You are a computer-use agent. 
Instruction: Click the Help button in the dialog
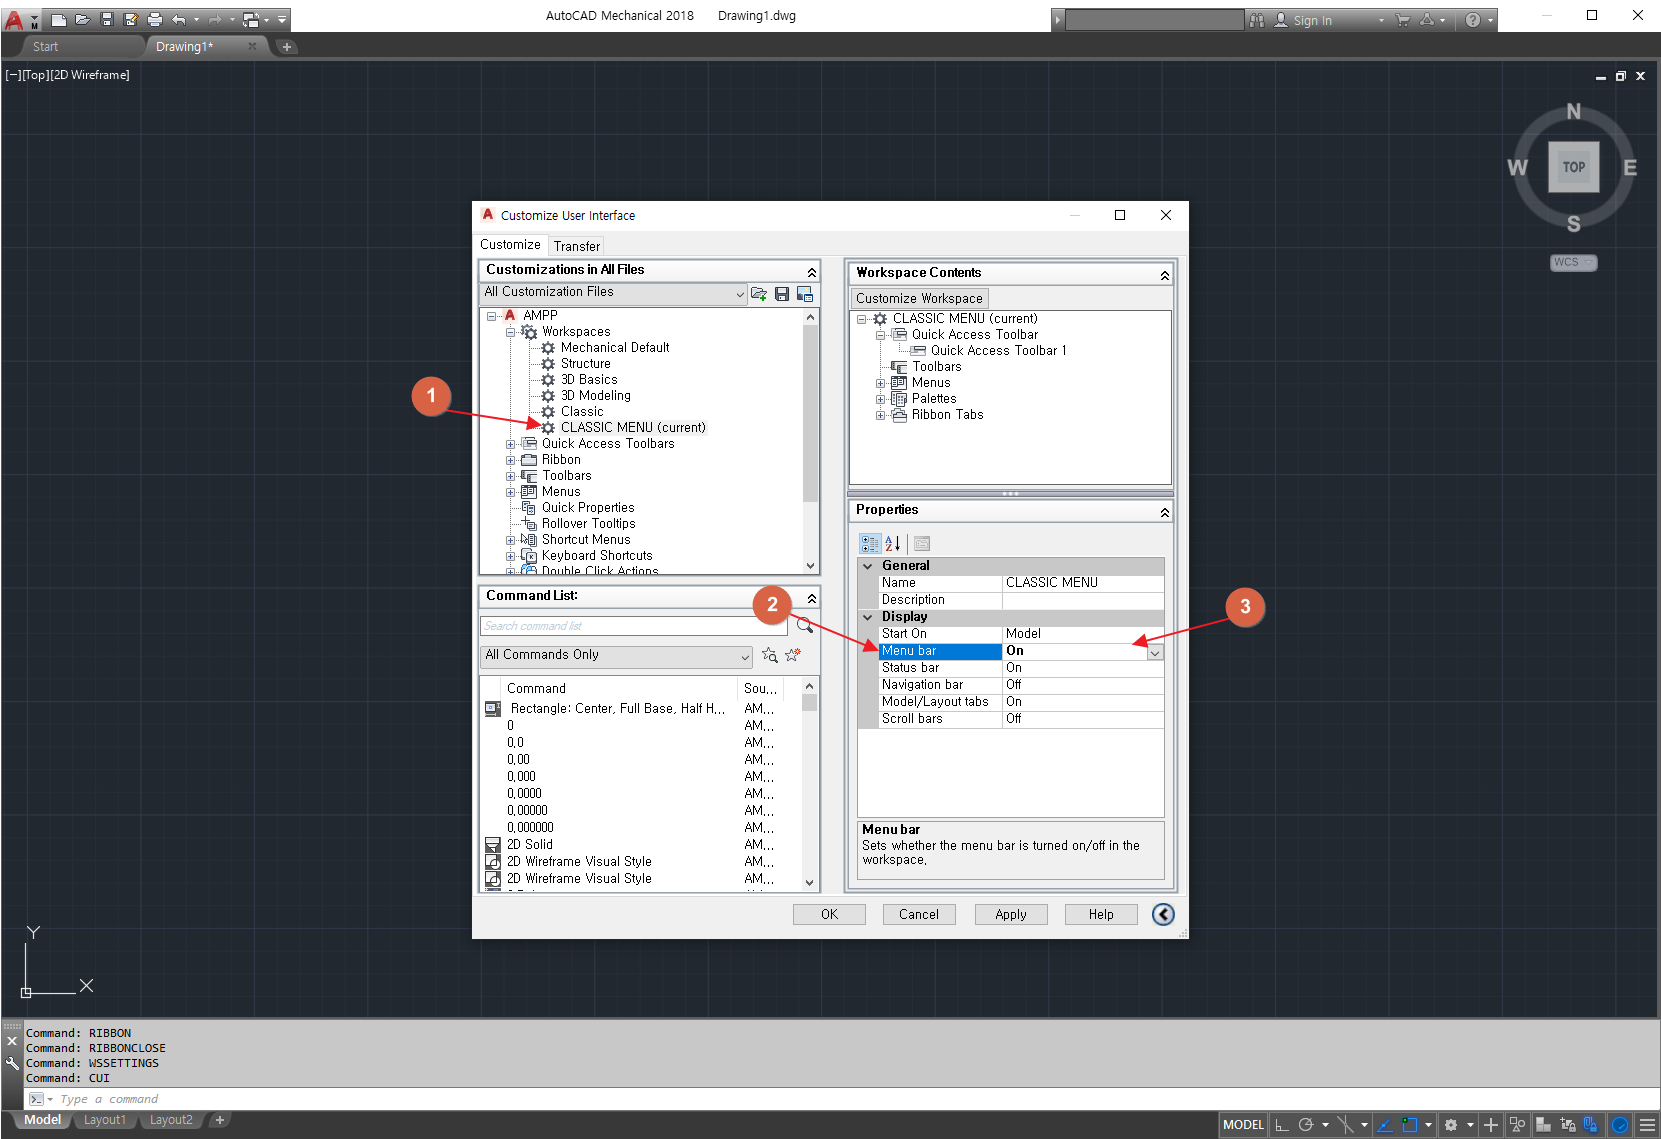[x=1101, y=914]
